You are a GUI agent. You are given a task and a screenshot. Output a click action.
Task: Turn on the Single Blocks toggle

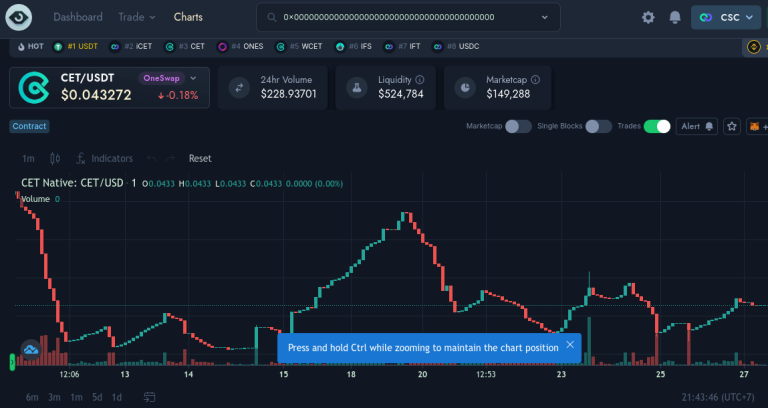coord(598,127)
